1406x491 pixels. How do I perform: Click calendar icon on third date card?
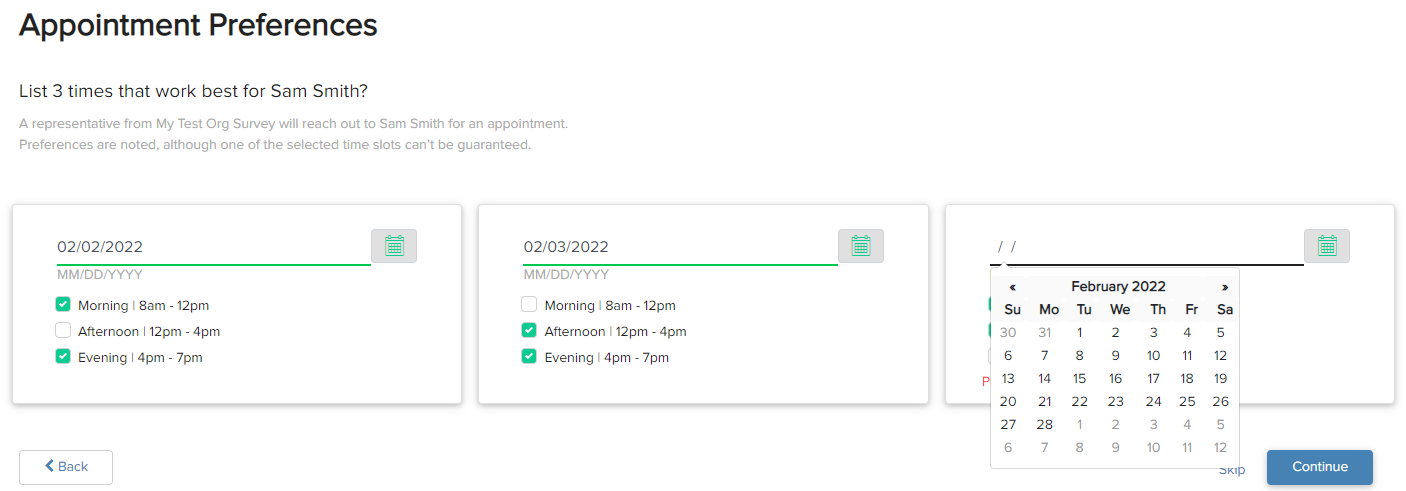[1327, 246]
